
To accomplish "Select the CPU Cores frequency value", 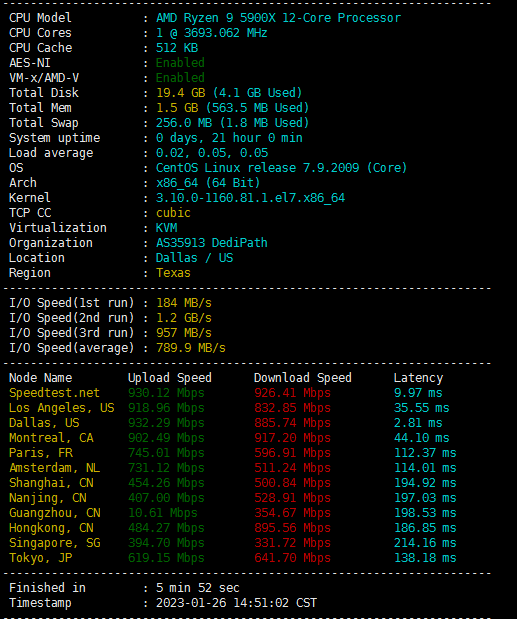I will click(212, 33).
